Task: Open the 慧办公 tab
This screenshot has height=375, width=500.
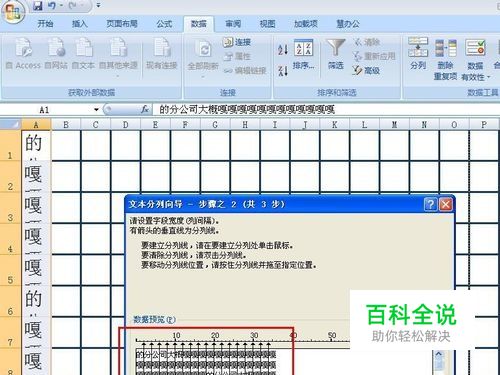Action: point(348,24)
